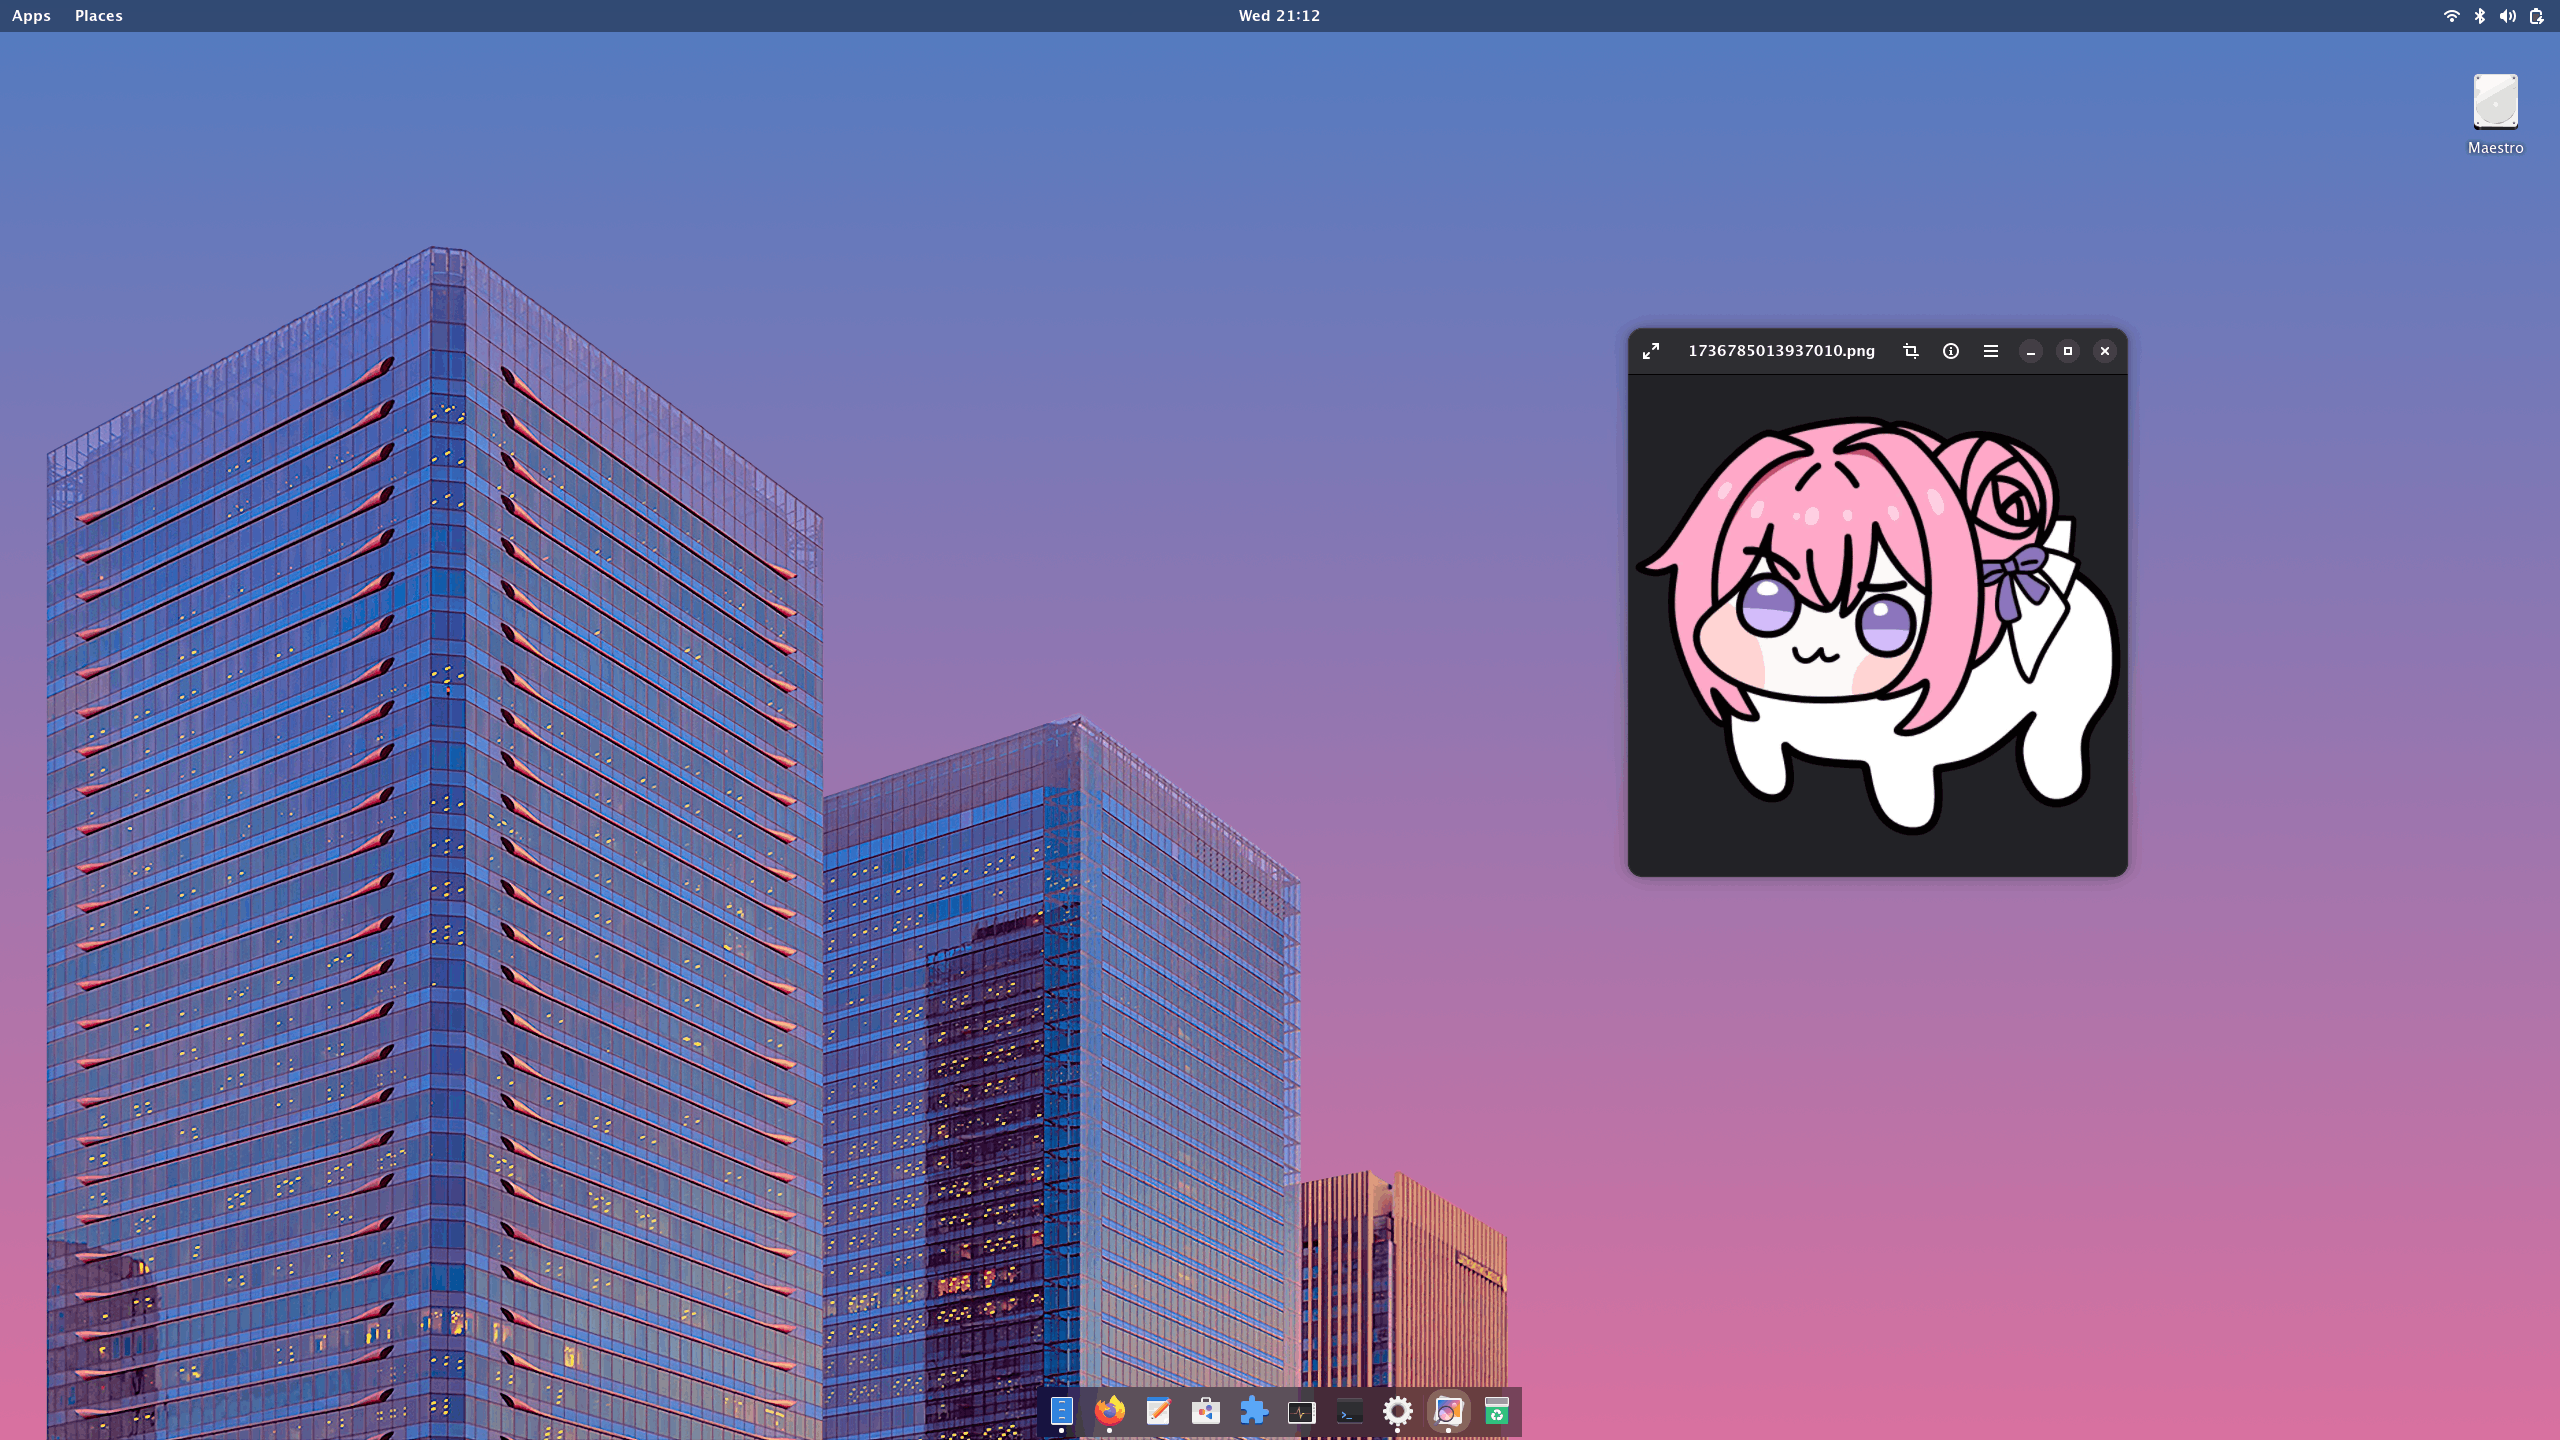Open the volume speaker indicator
2560x1440 pixels.
click(x=2508, y=16)
